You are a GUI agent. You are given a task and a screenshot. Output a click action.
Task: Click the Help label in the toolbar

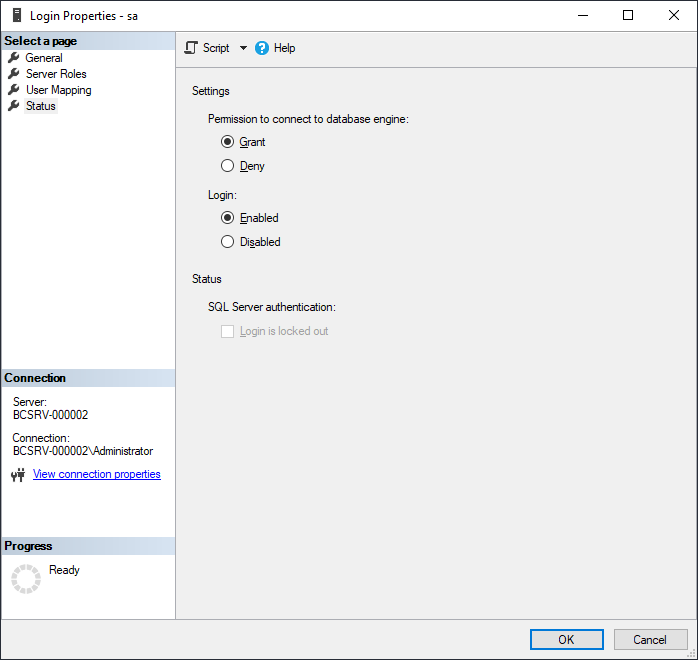coord(284,48)
